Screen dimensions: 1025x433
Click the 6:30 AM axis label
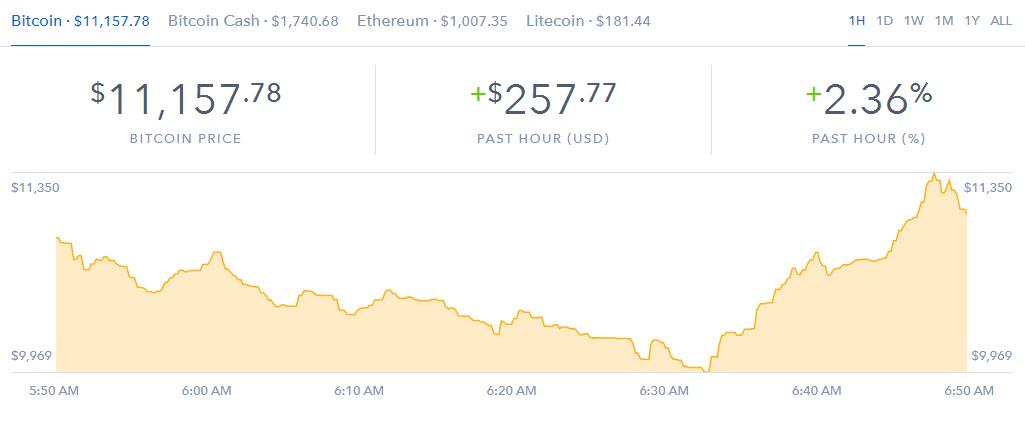click(664, 391)
